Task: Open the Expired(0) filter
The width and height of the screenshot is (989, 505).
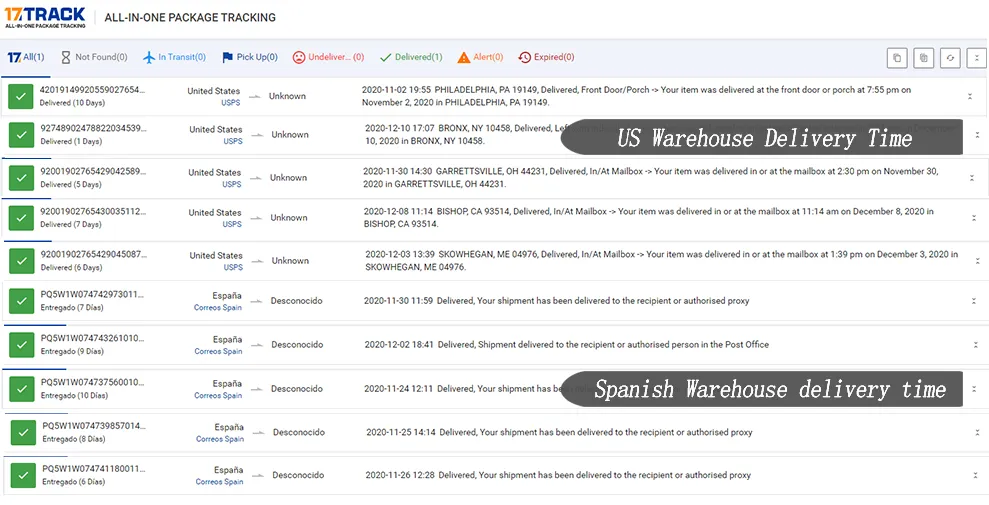Action: coord(546,57)
